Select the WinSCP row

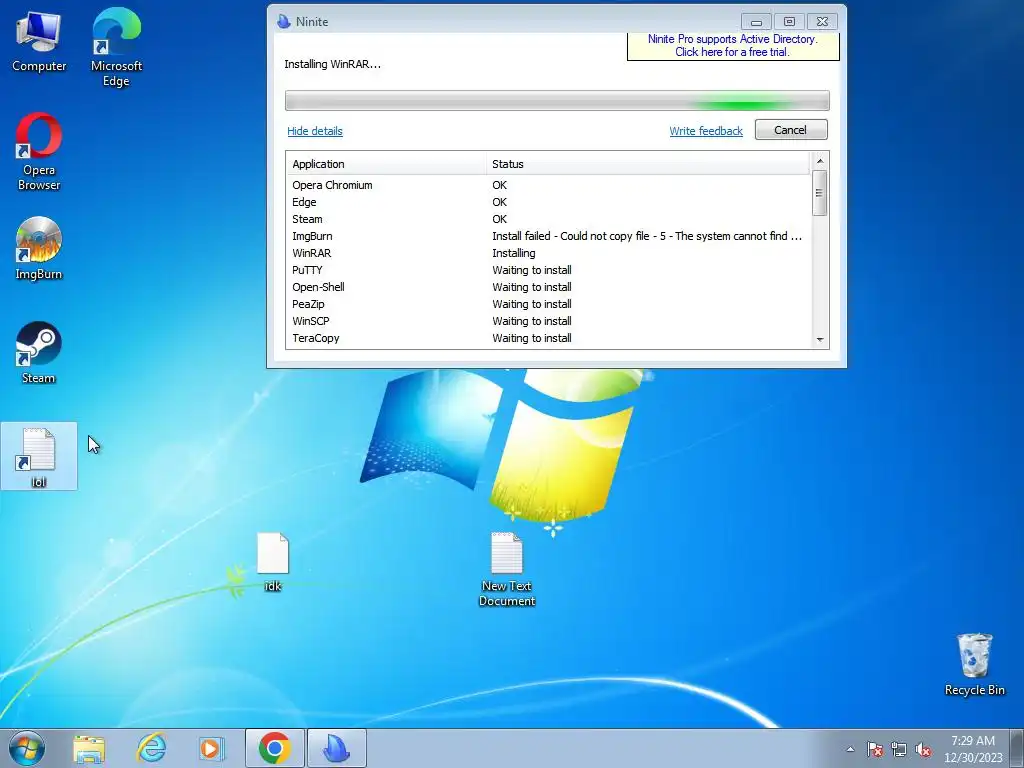pos(549,321)
